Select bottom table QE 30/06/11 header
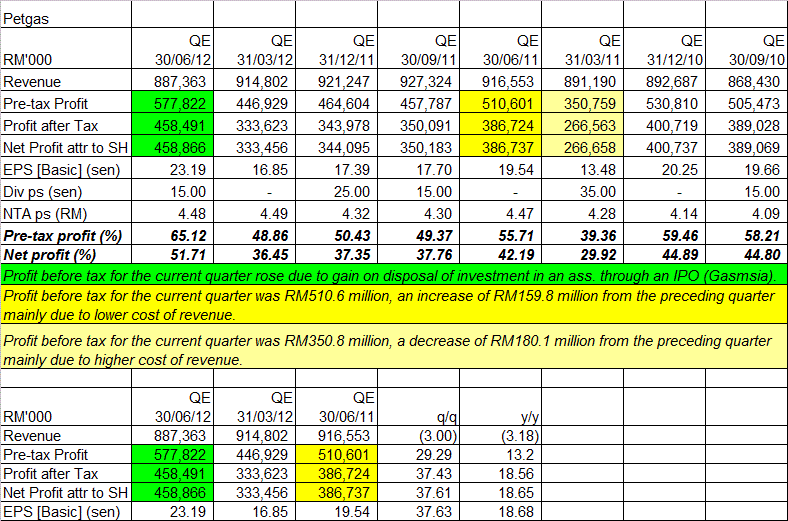The height and width of the screenshot is (521, 788). [336, 407]
